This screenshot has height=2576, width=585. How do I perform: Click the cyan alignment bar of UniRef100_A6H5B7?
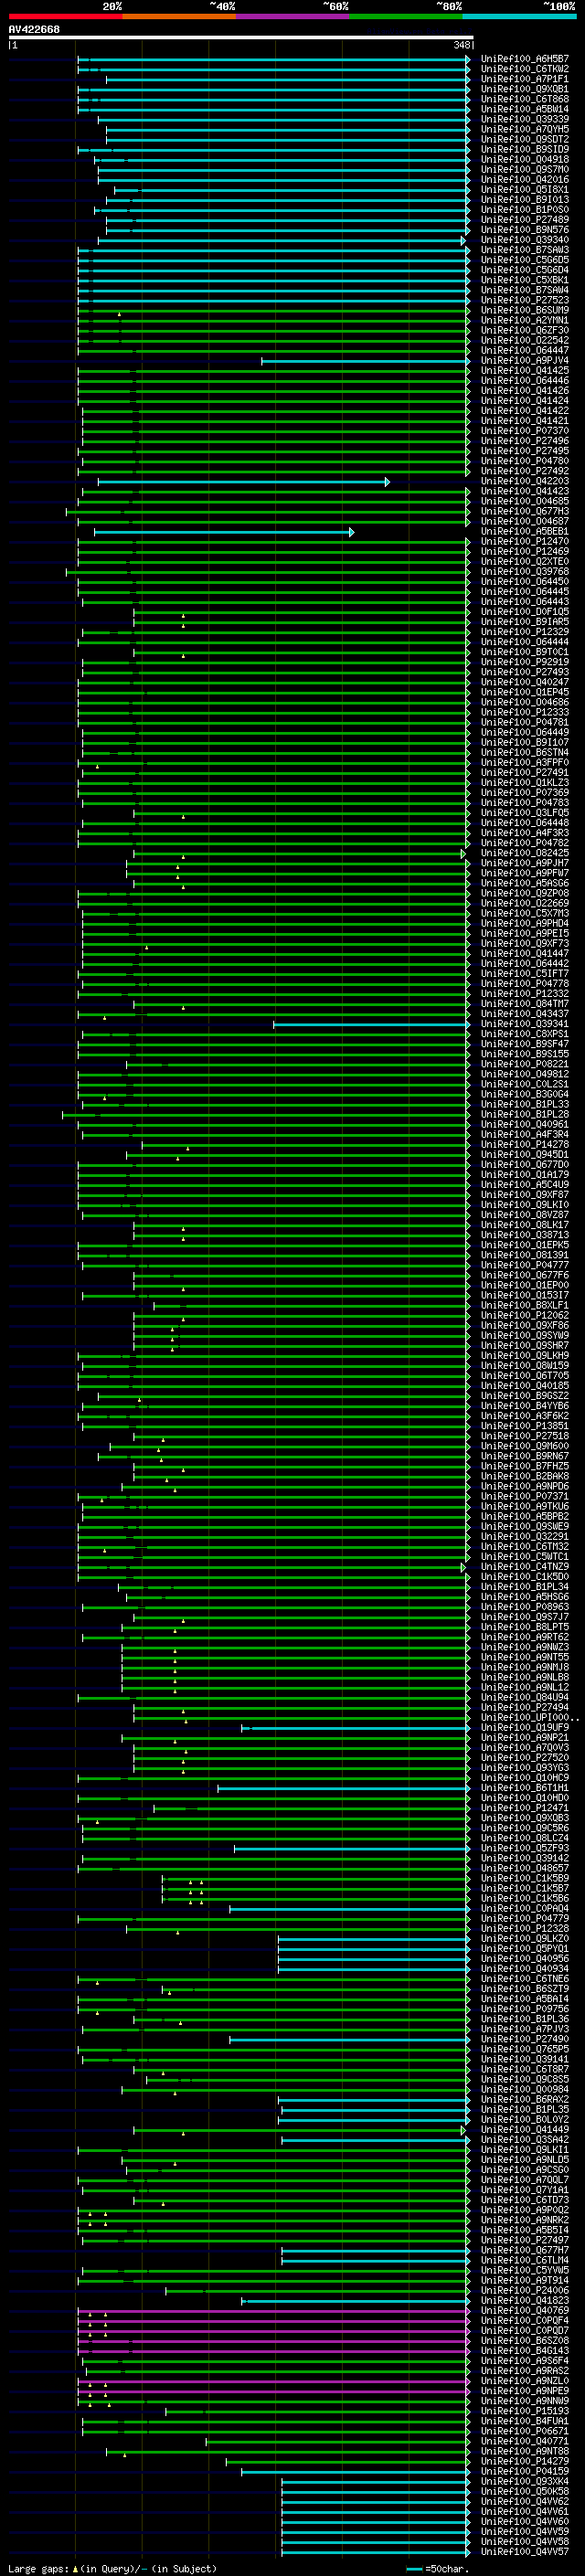click(x=273, y=59)
